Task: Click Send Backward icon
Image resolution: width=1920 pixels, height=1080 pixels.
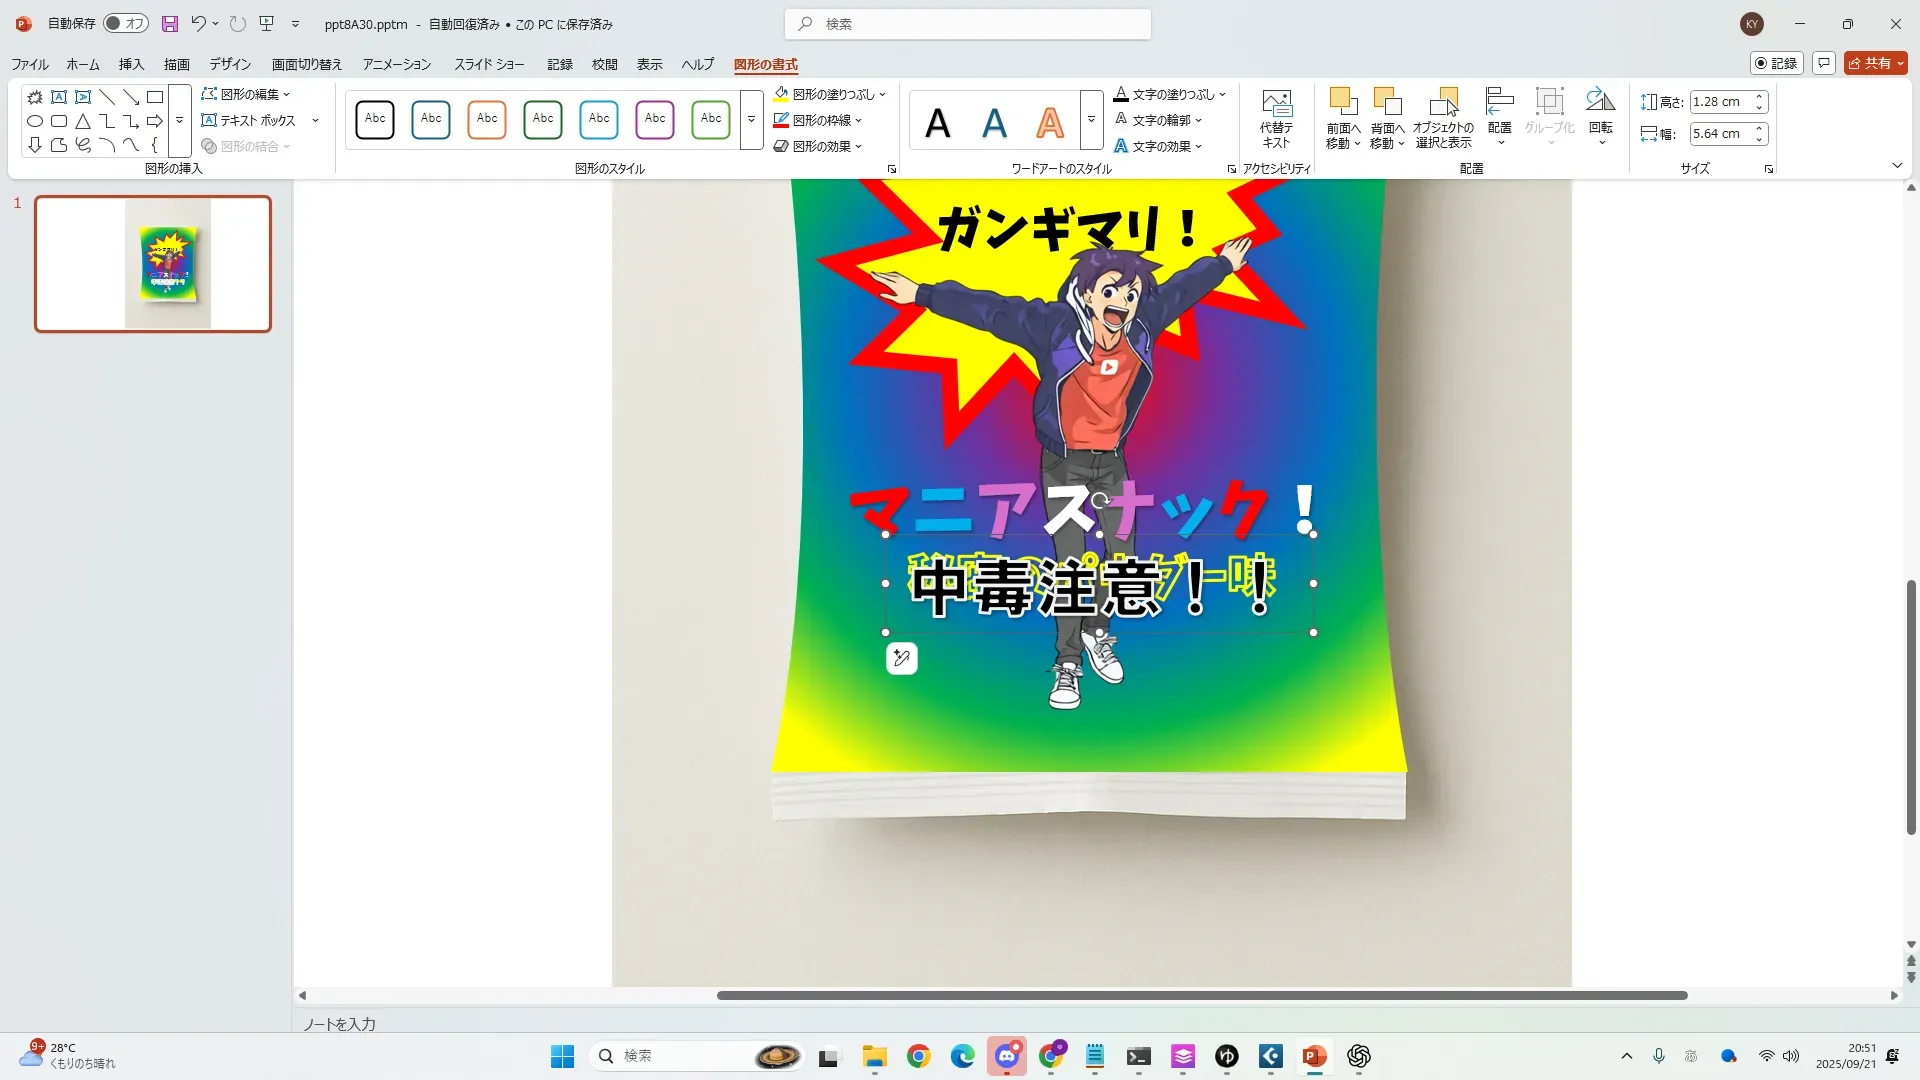Action: click(x=1386, y=102)
